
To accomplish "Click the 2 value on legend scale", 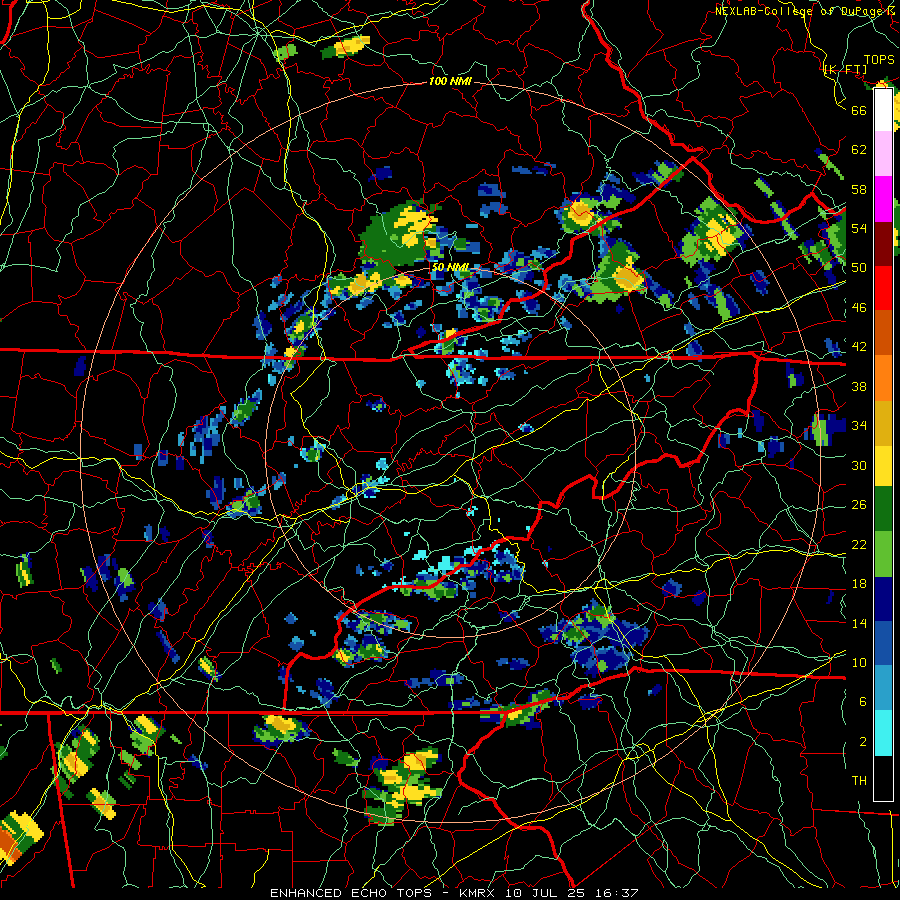I will (863, 742).
